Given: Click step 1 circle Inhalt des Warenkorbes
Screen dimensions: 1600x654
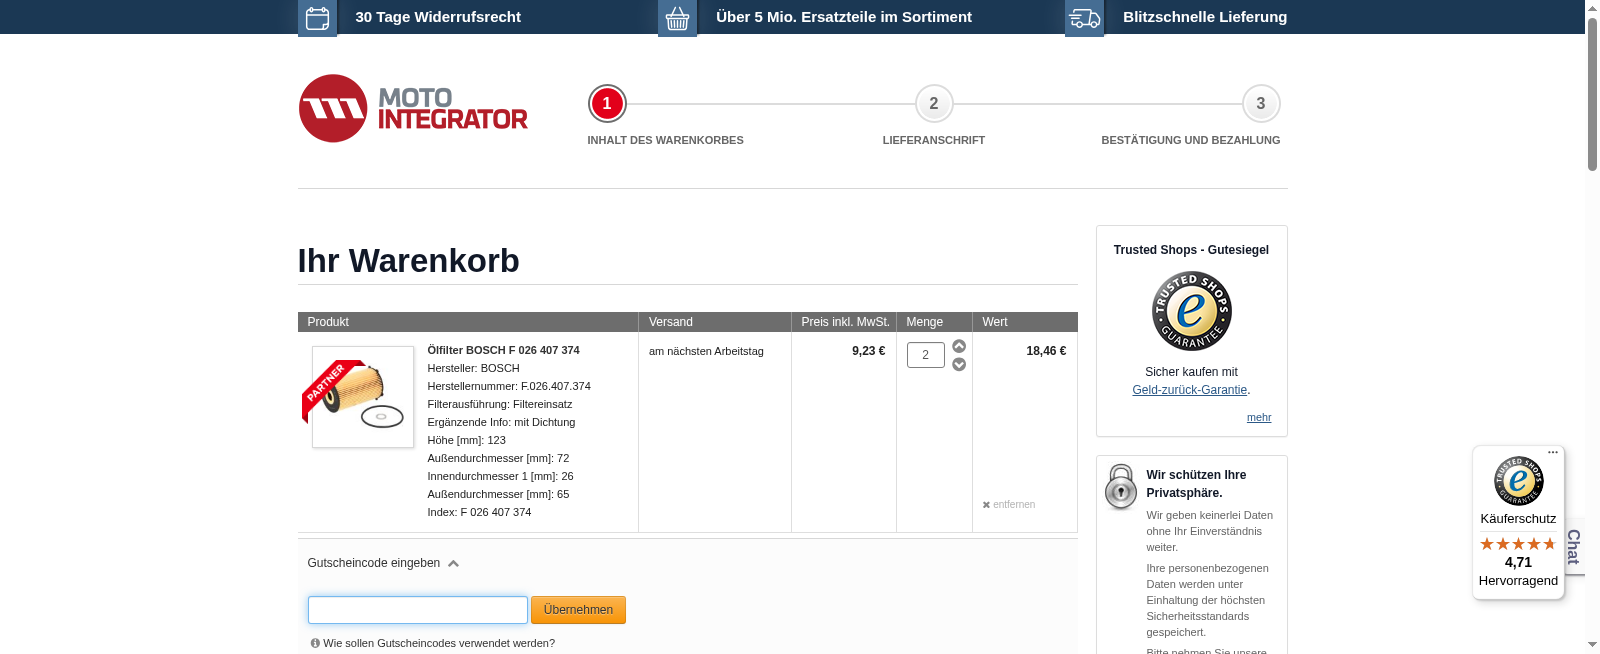Looking at the screenshot, I should click(x=607, y=103).
